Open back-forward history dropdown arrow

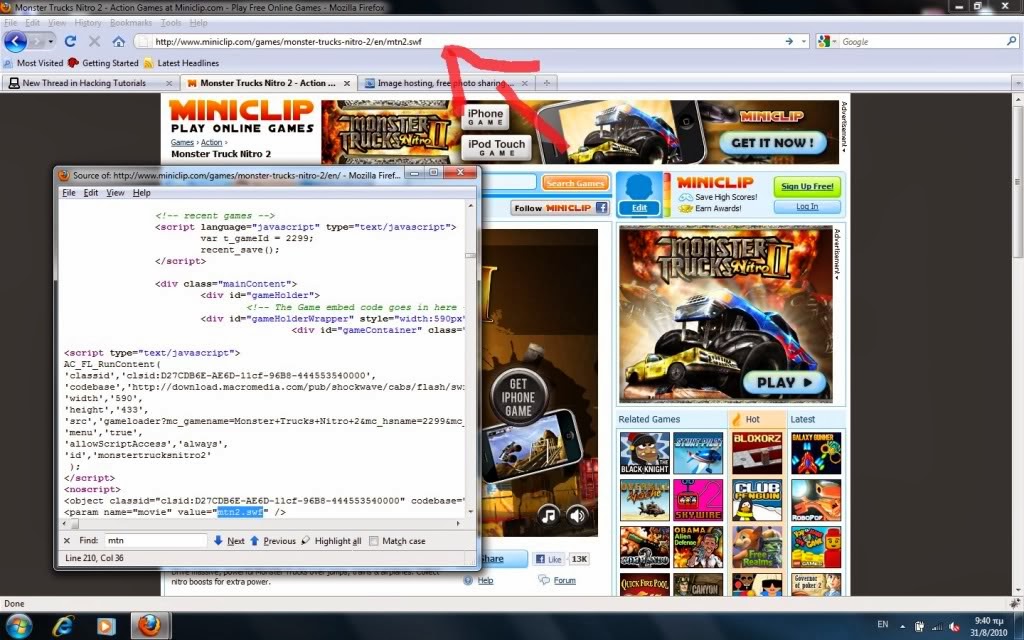click(51, 41)
